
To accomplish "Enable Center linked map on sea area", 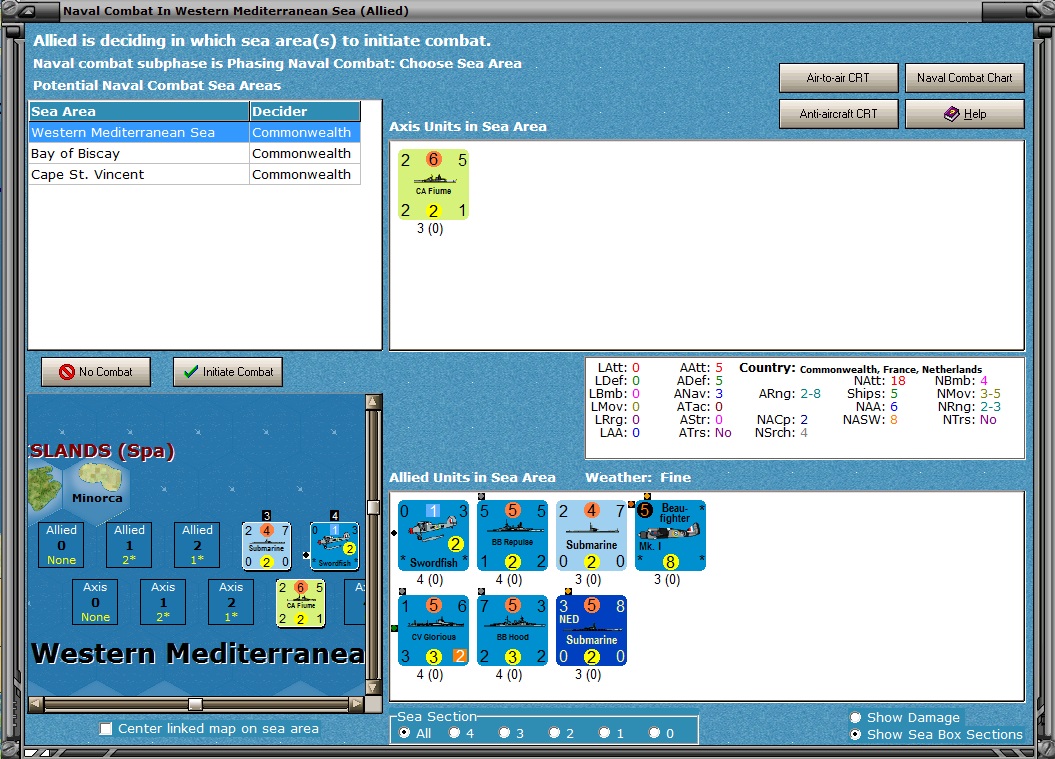I will click(106, 729).
